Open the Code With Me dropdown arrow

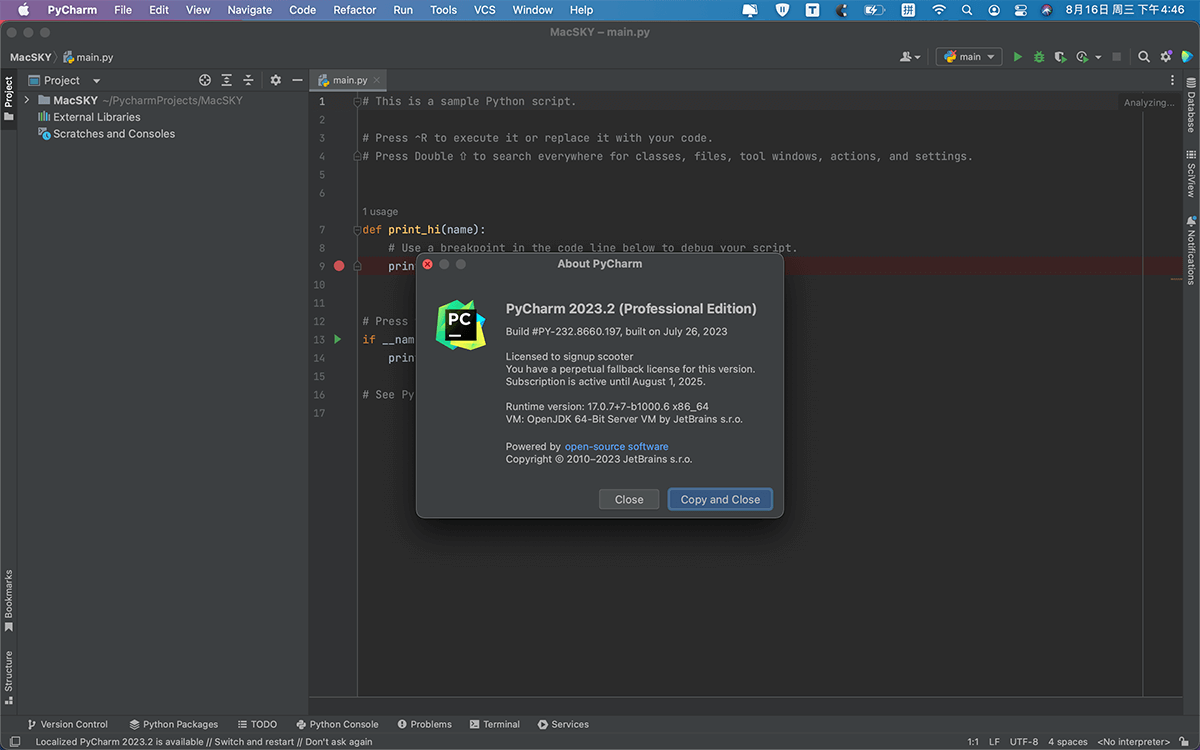918,57
